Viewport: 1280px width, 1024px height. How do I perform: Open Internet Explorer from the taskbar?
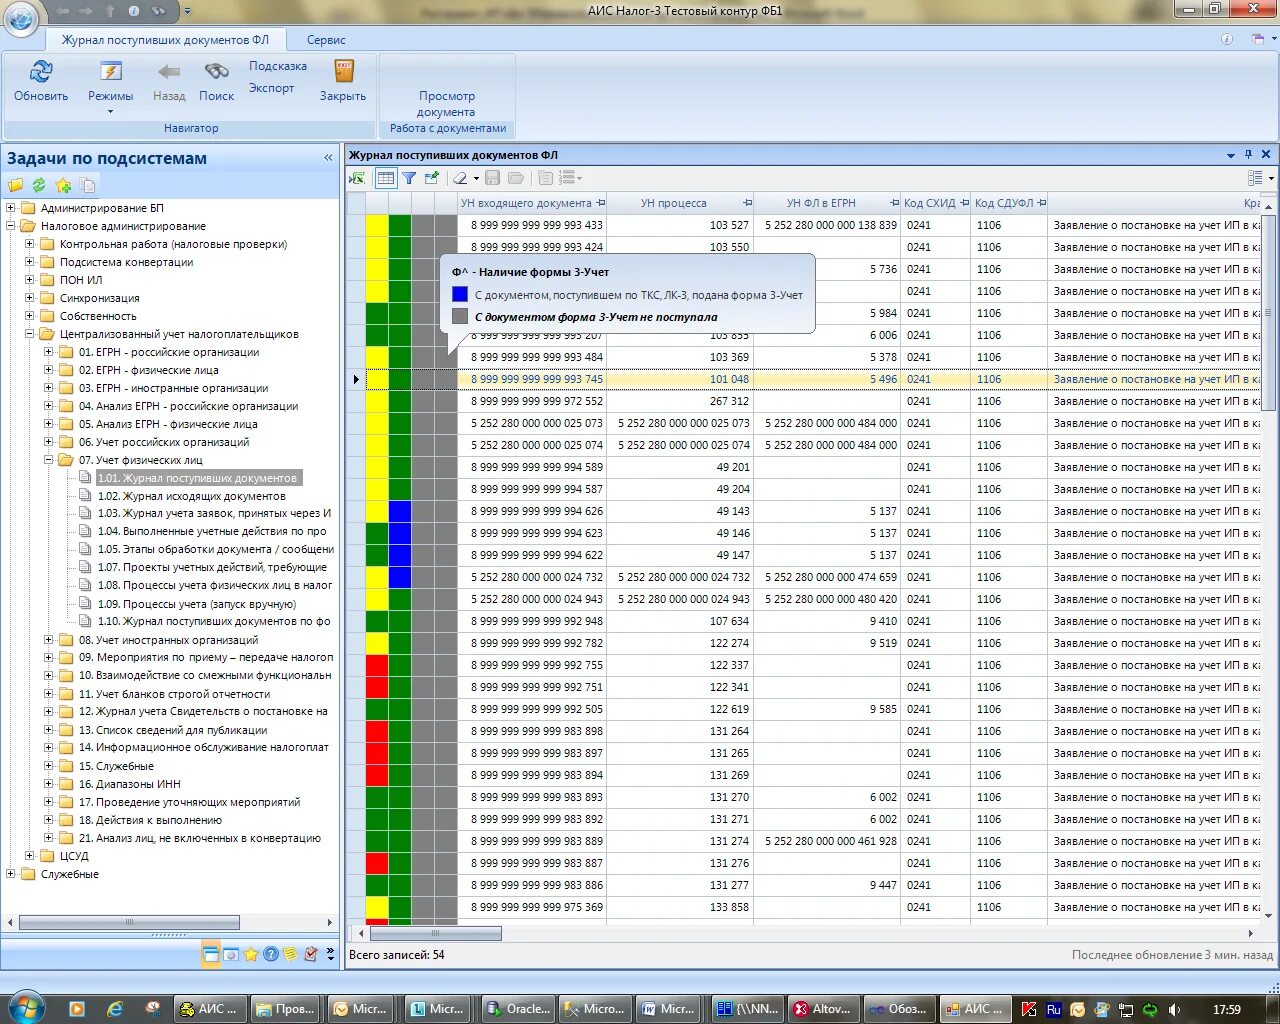click(114, 1009)
